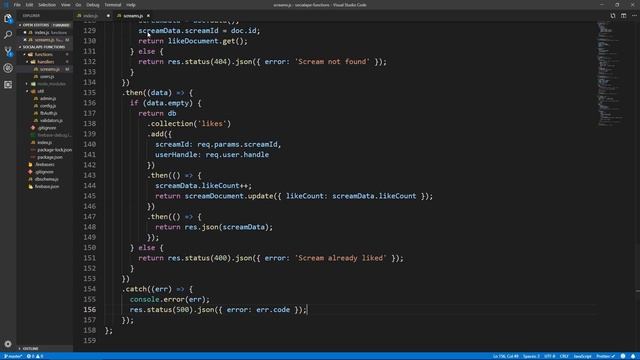
Task: Click UTF-8 encoding in status bar
Action: point(549,356)
